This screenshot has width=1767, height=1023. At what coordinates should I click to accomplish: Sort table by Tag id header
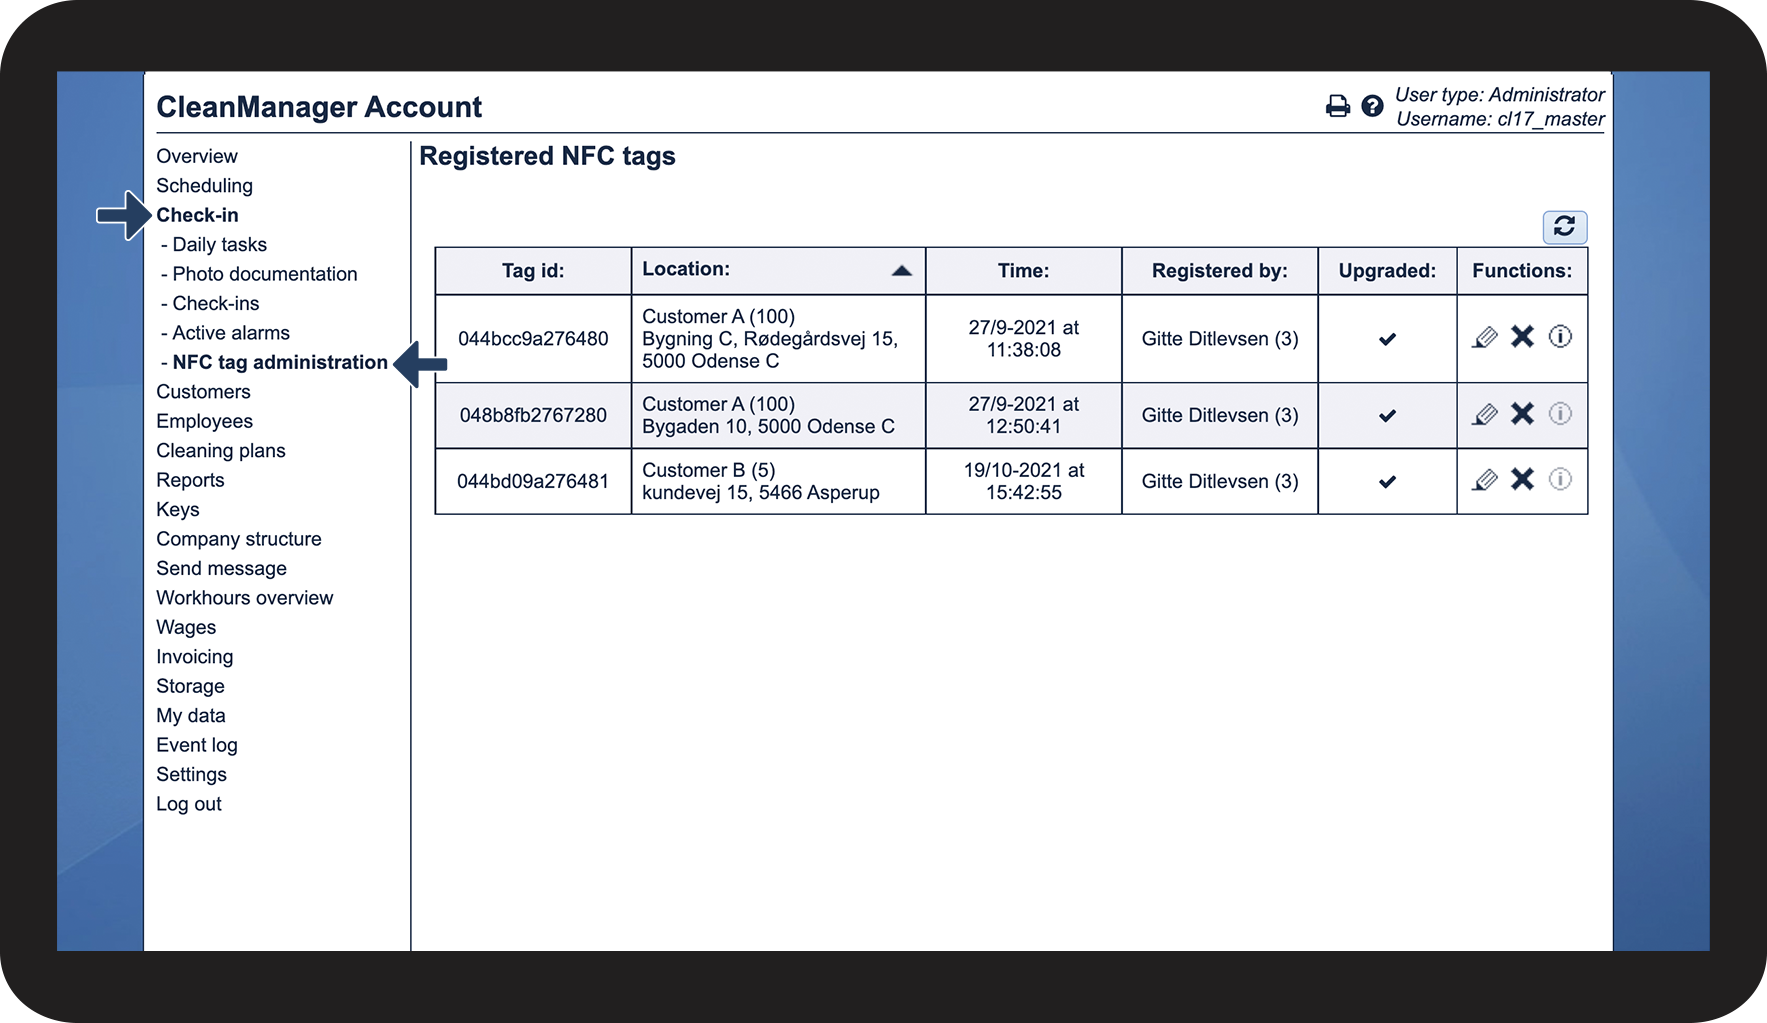[x=533, y=271]
